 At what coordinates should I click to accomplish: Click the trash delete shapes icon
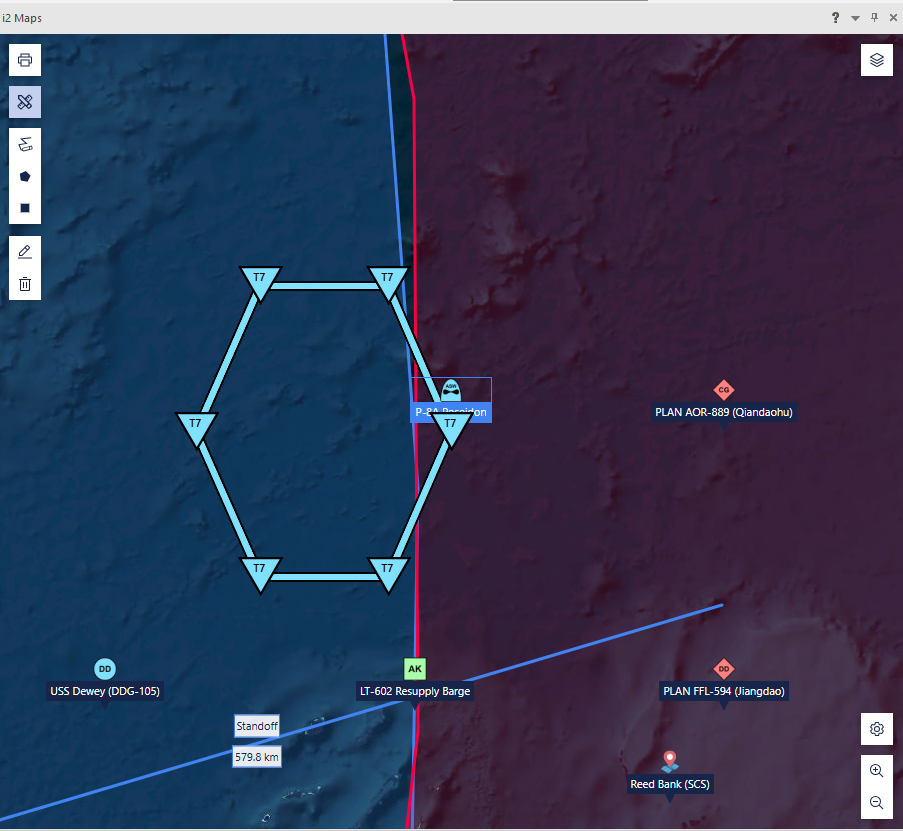(x=25, y=284)
